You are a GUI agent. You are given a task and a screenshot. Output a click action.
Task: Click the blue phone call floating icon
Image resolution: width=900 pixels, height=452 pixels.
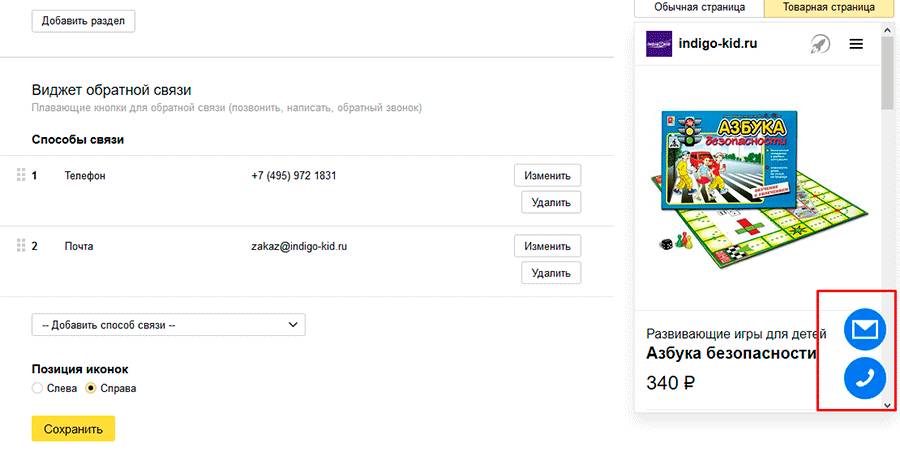coord(865,378)
